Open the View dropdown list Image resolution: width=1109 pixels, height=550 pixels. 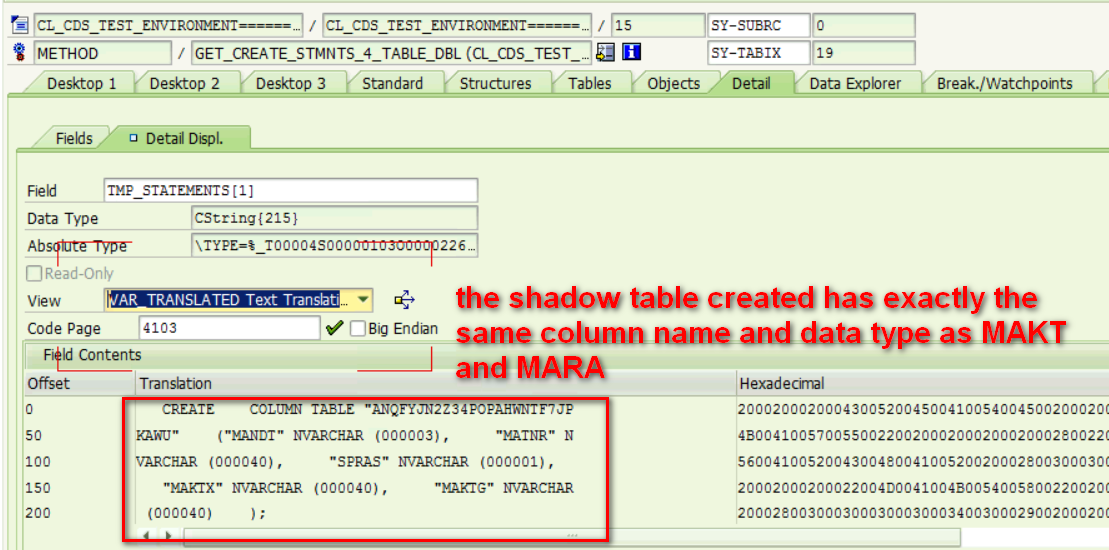point(364,300)
